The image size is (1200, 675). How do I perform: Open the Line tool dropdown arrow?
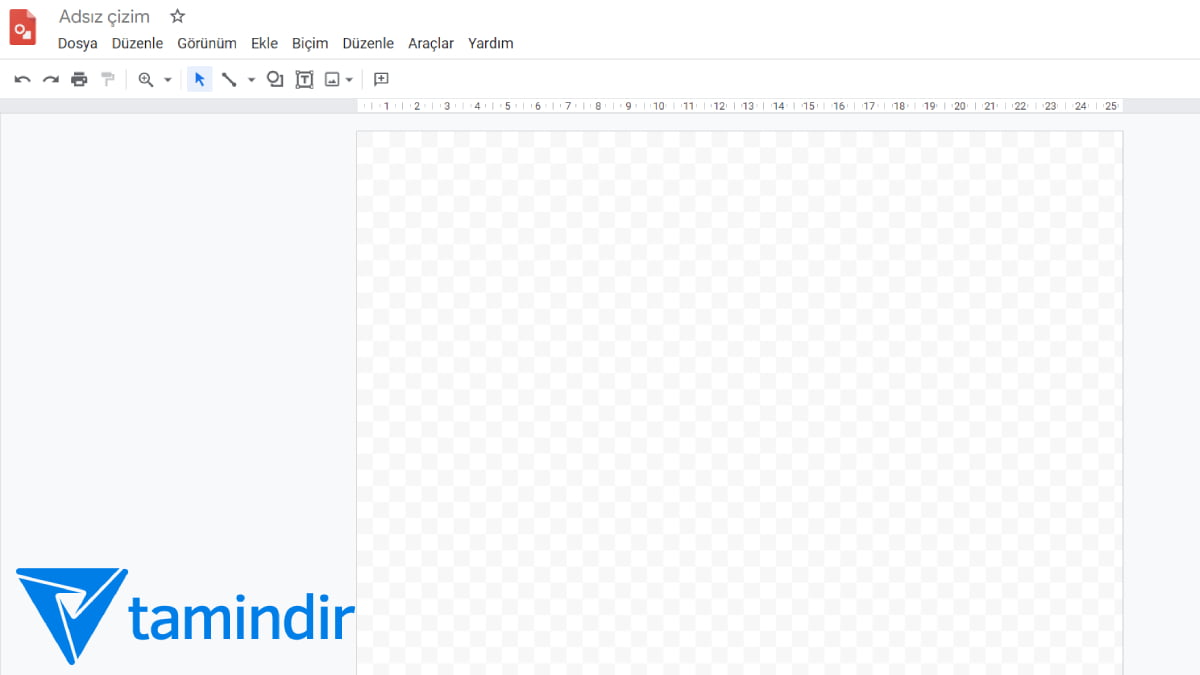point(250,79)
